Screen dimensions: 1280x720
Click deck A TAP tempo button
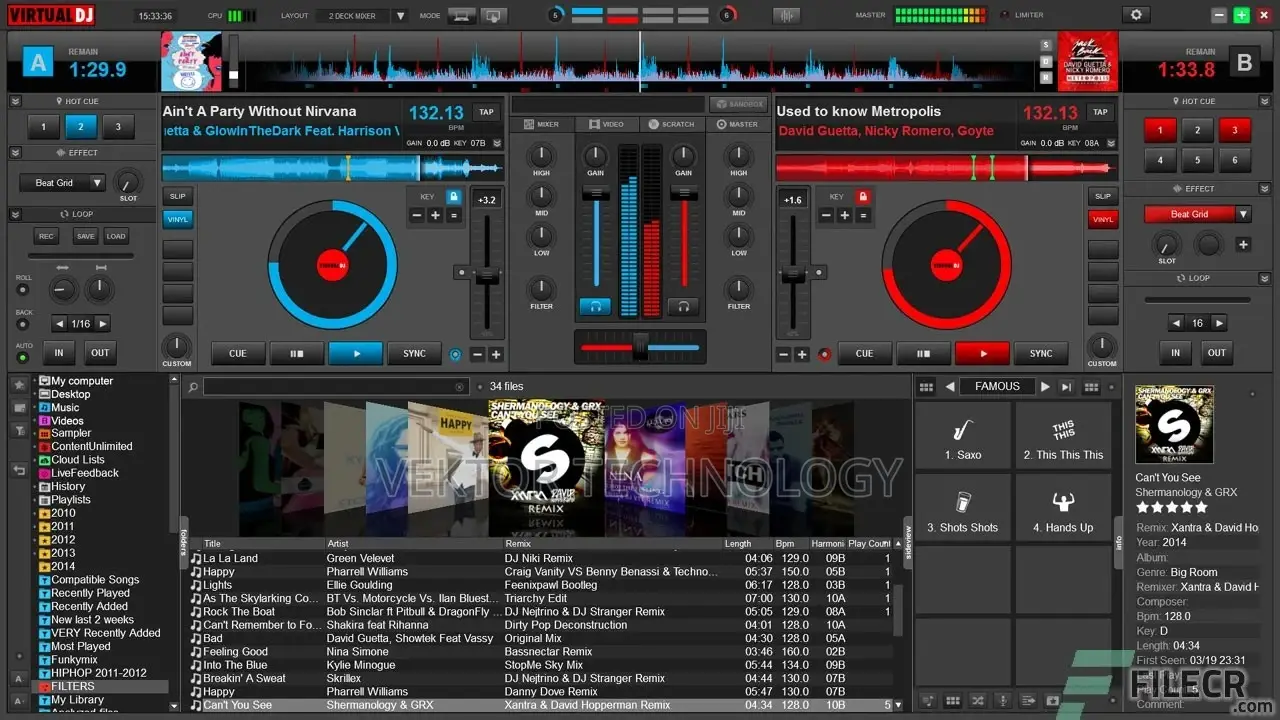pos(486,112)
